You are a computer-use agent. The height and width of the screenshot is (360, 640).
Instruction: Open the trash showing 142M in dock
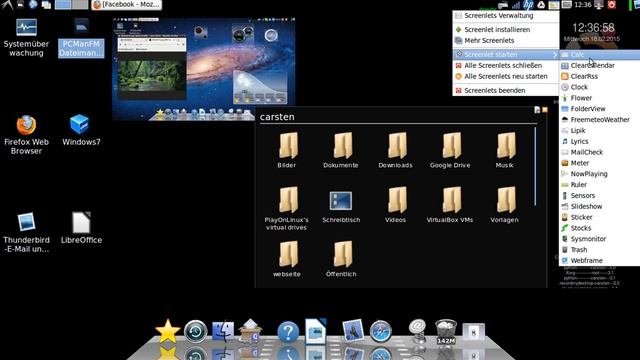click(446, 332)
